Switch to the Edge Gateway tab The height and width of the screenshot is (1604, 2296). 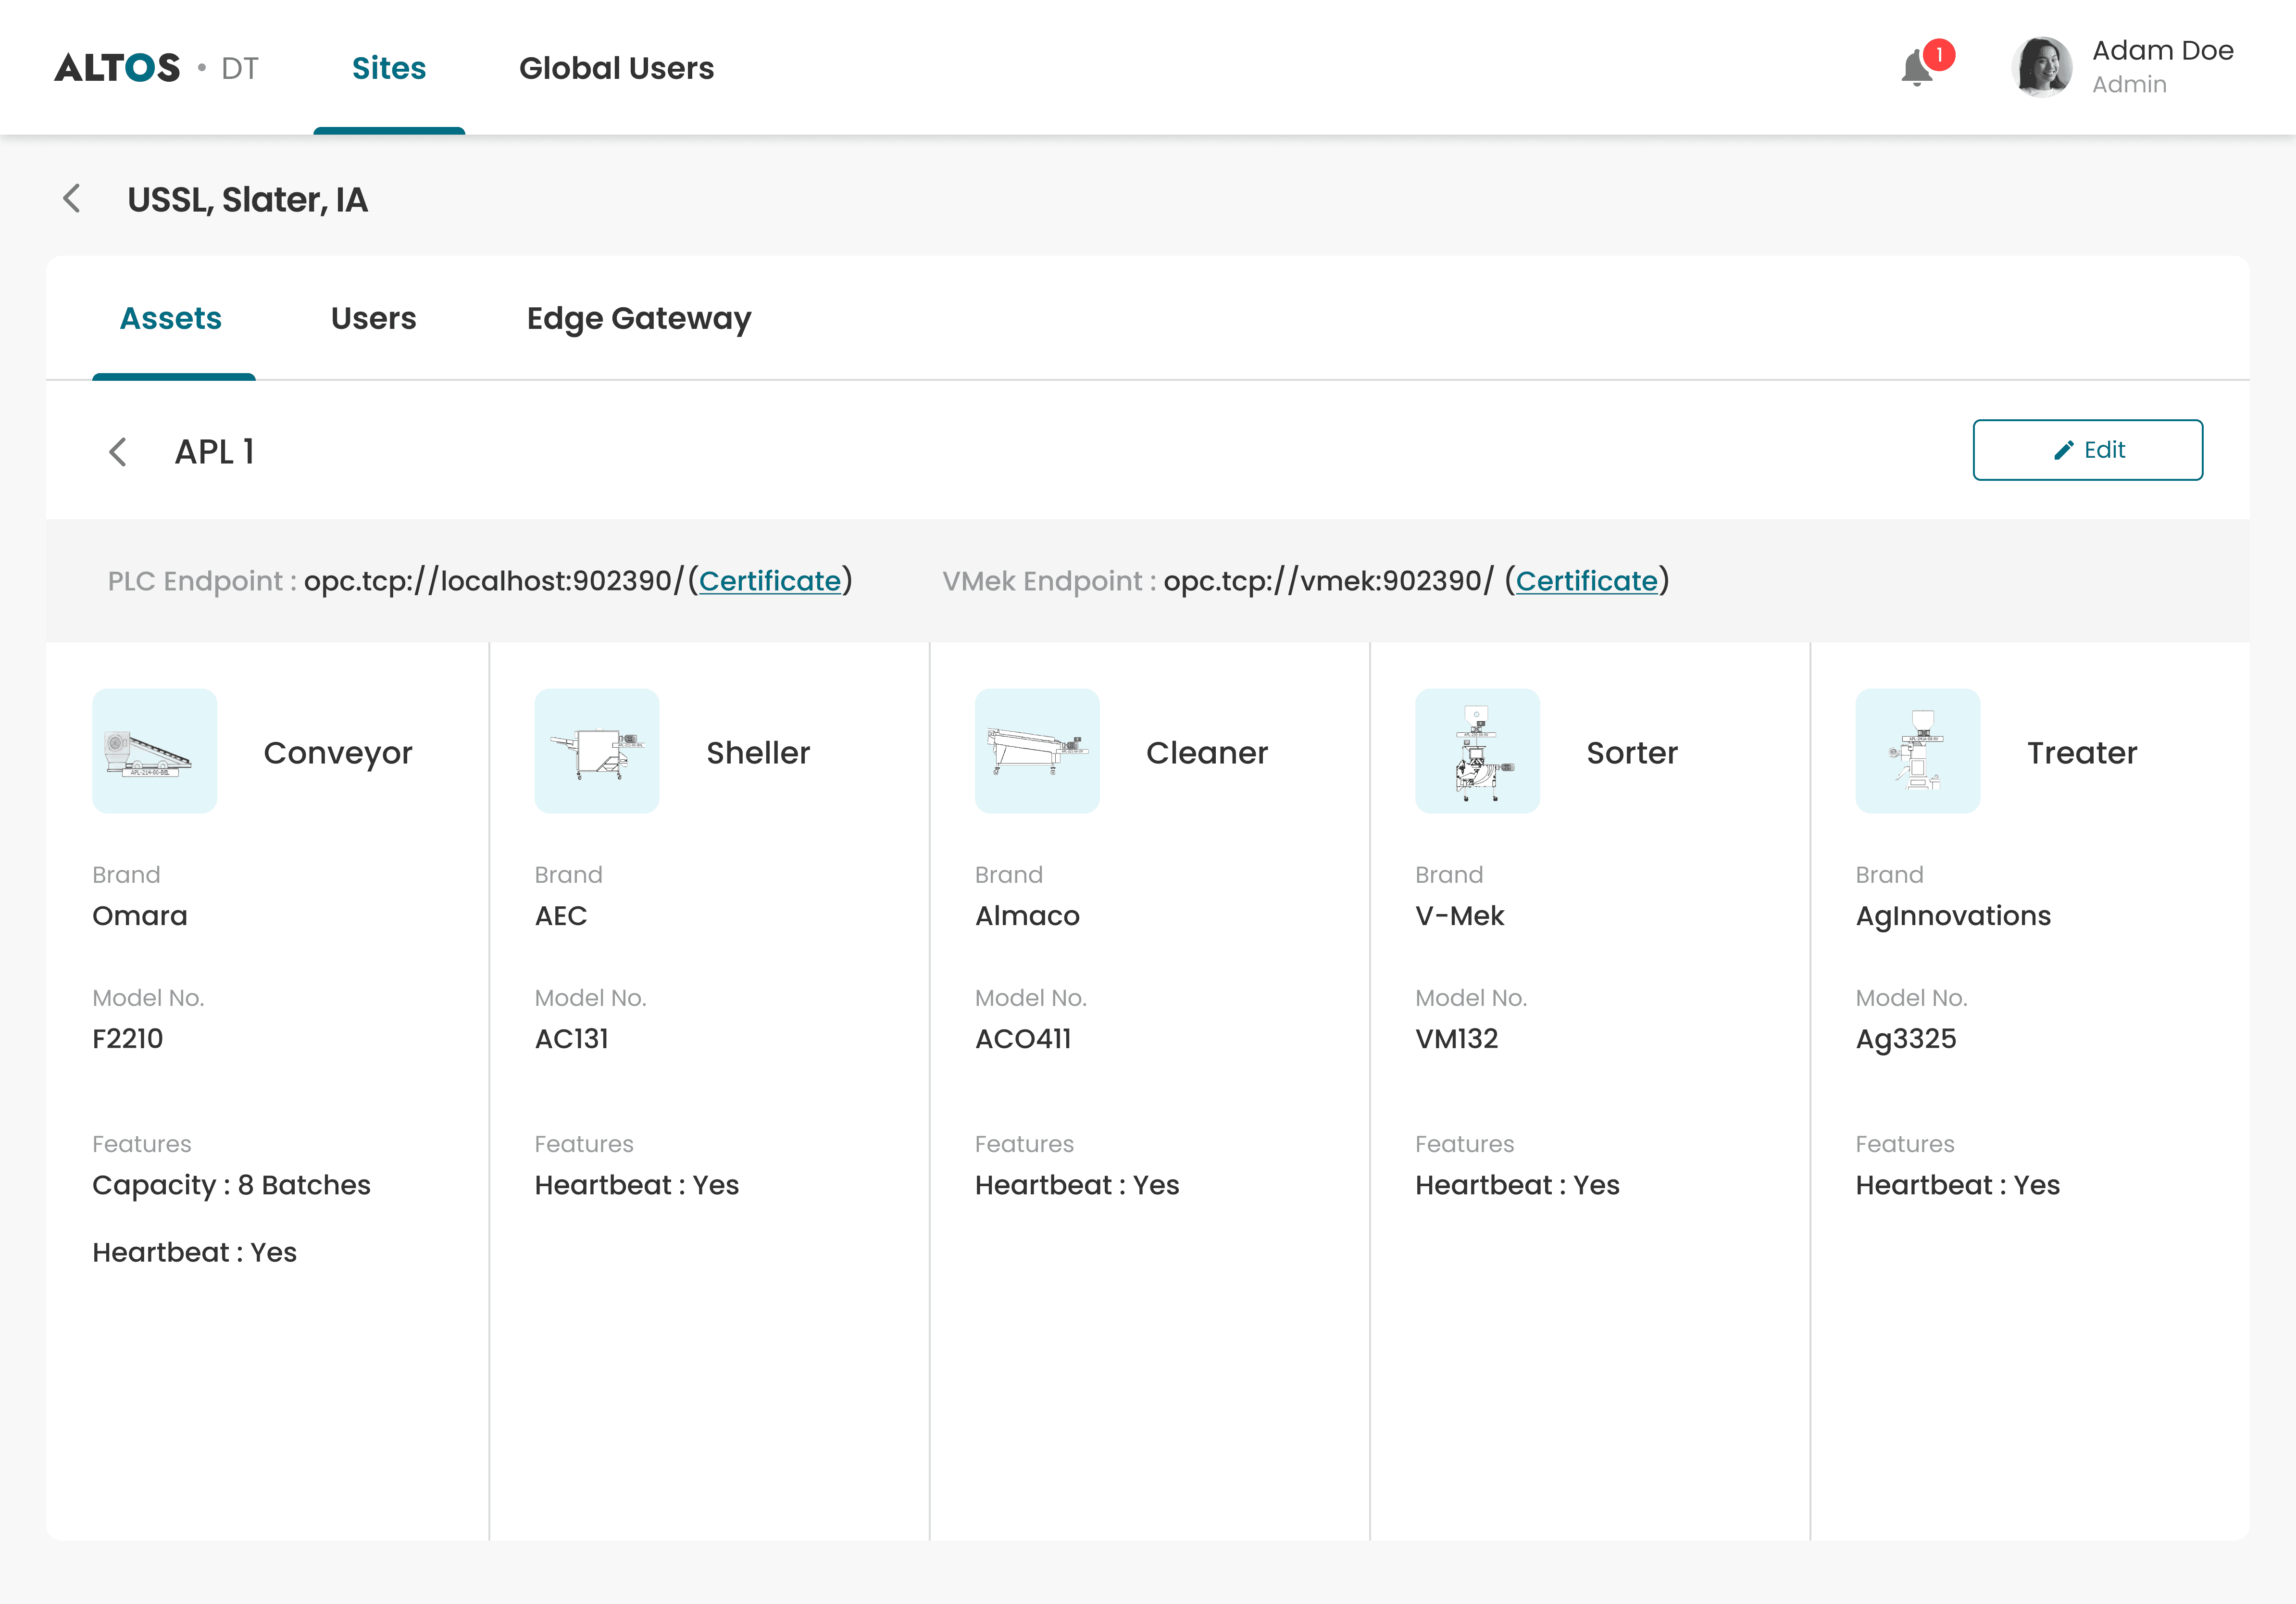(638, 318)
